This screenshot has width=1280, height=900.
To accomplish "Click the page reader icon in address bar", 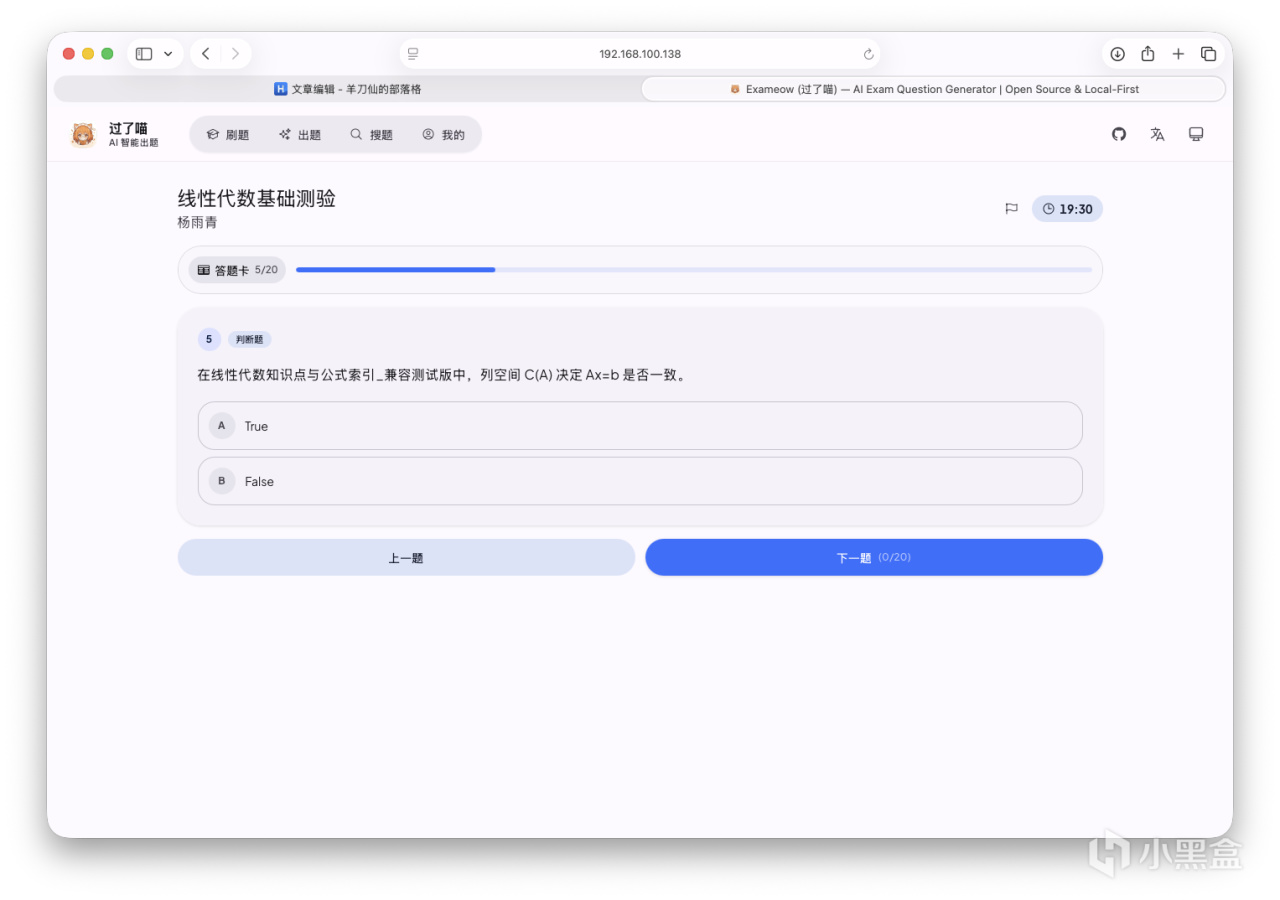I will (413, 54).
